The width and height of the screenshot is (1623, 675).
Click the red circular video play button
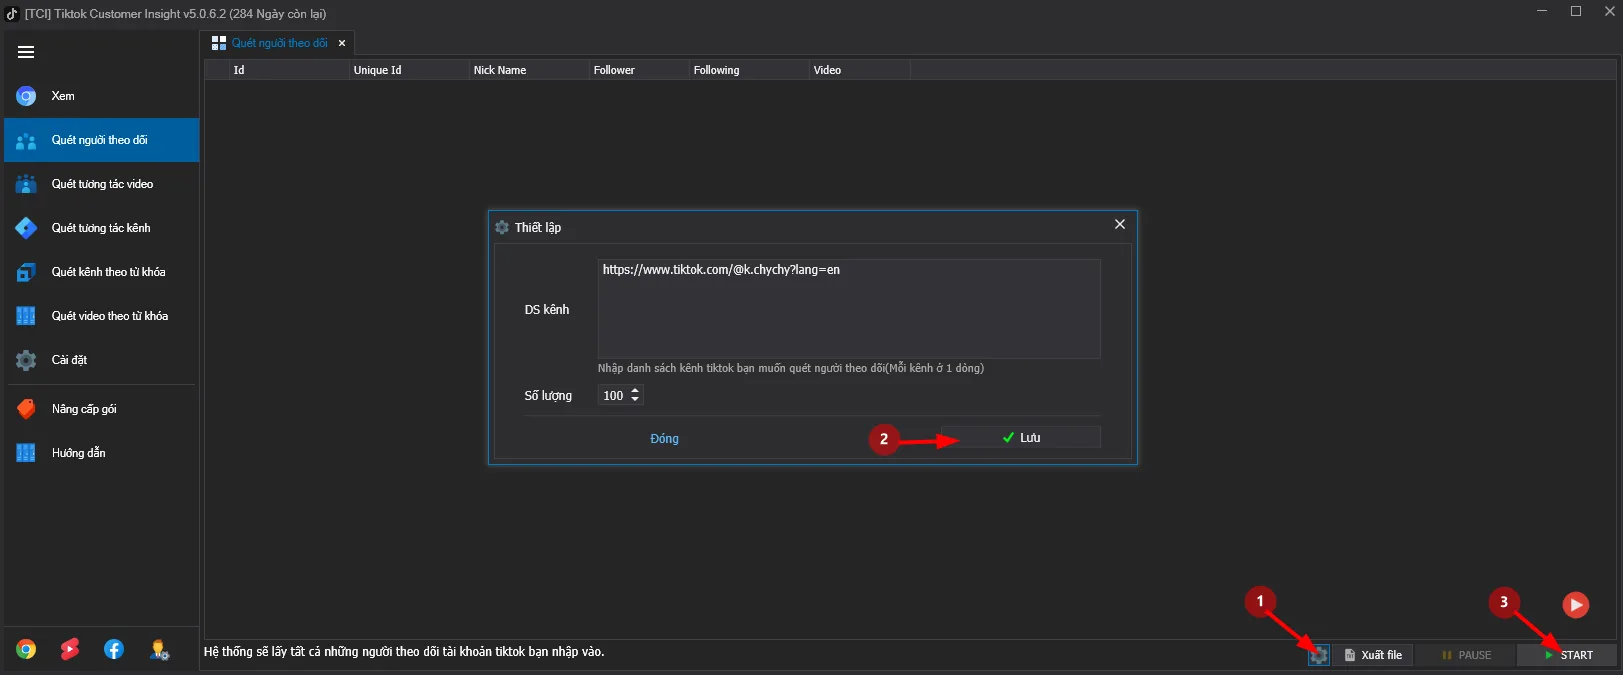click(x=1576, y=604)
